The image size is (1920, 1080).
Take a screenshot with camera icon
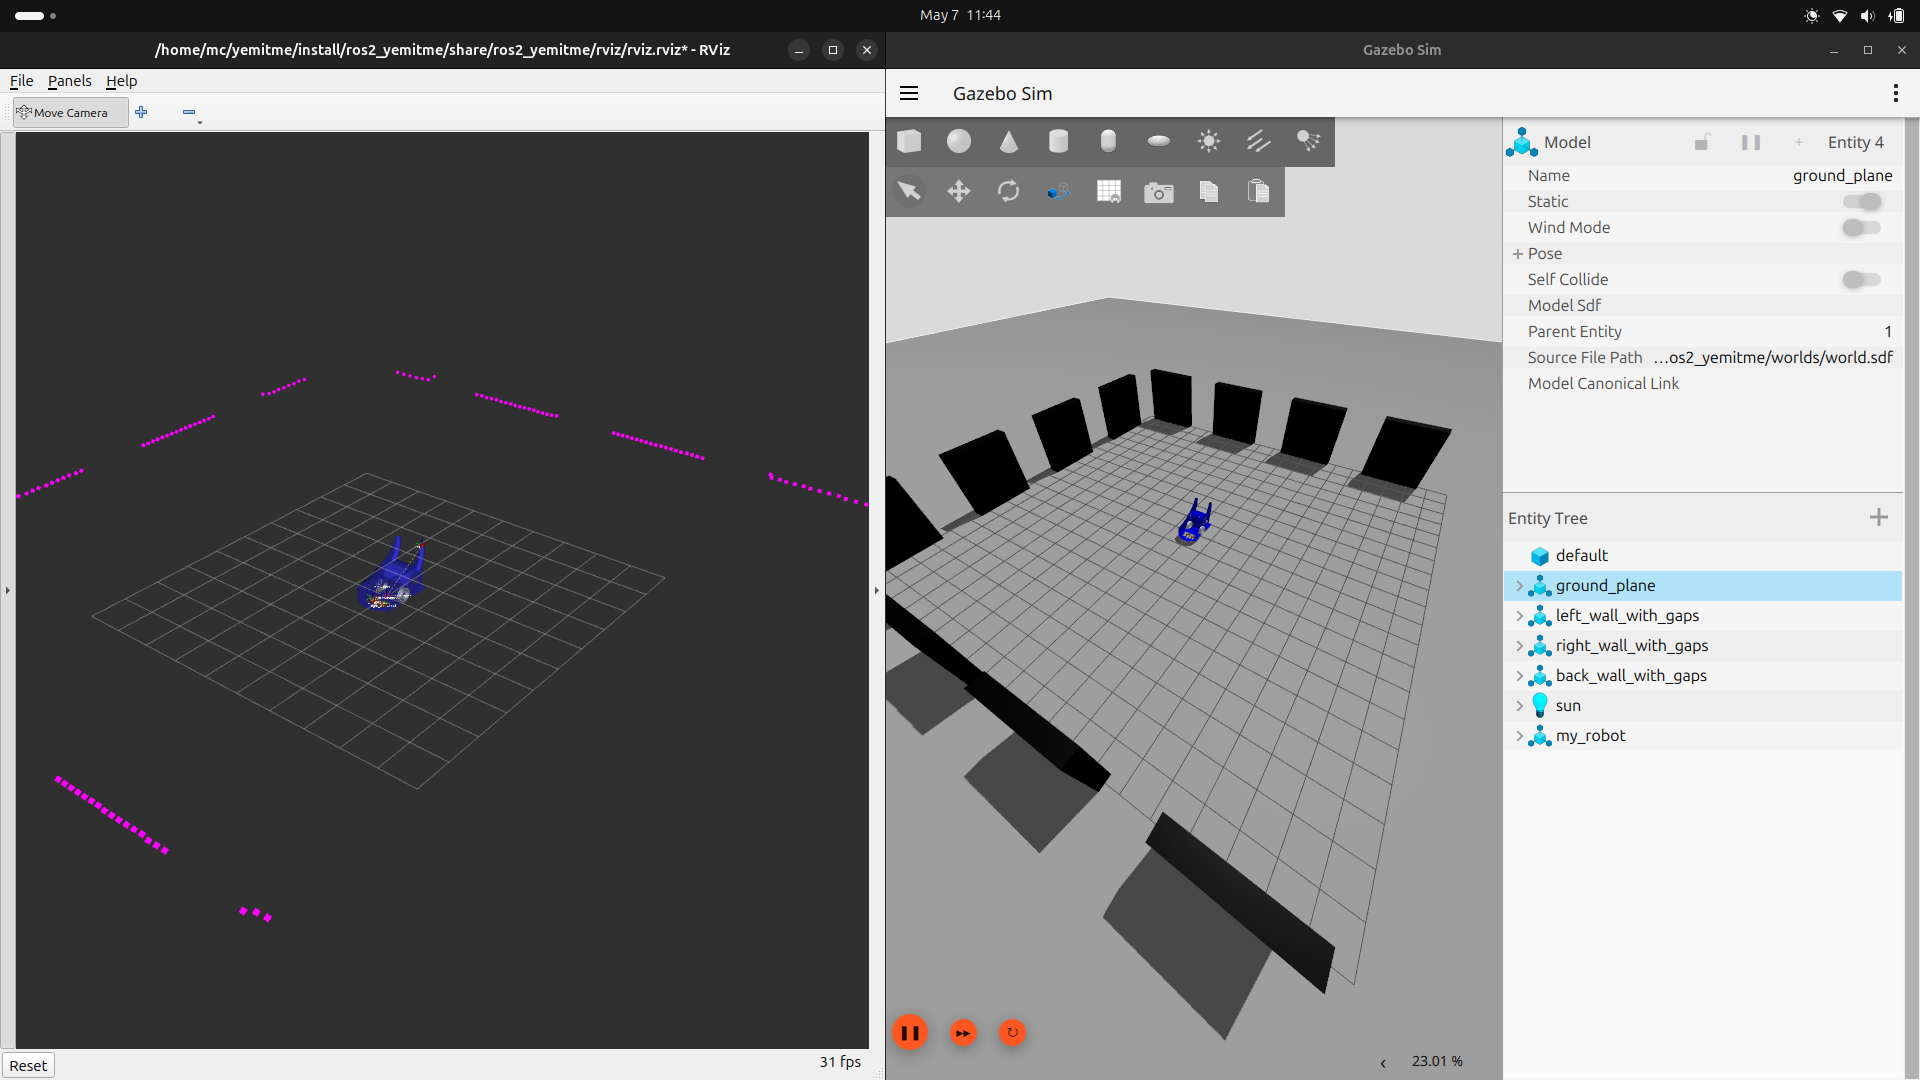[1158, 191]
